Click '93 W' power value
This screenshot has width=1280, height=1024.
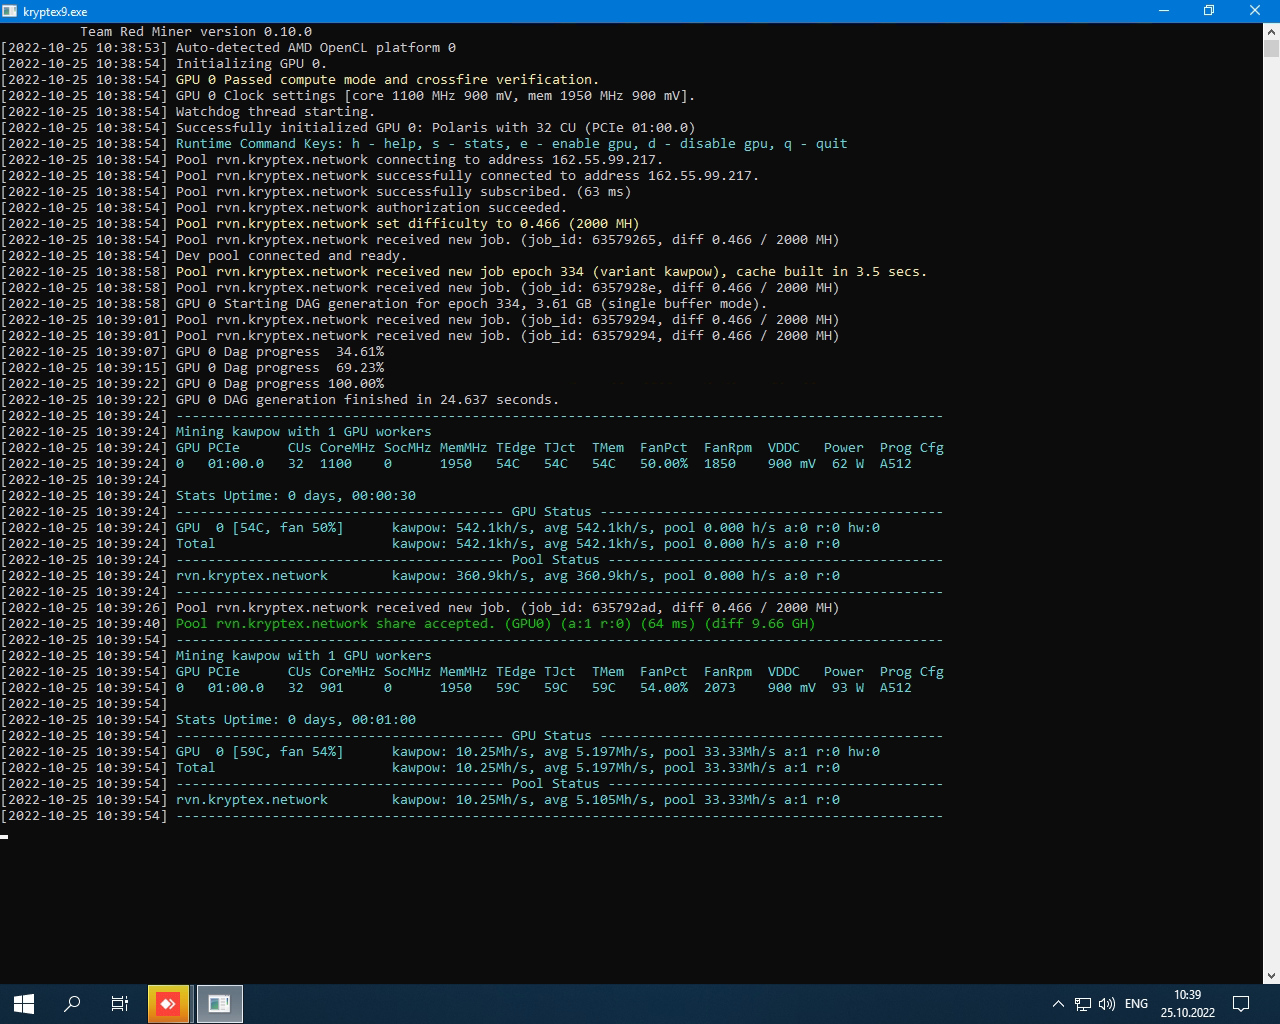pos(848,687)
